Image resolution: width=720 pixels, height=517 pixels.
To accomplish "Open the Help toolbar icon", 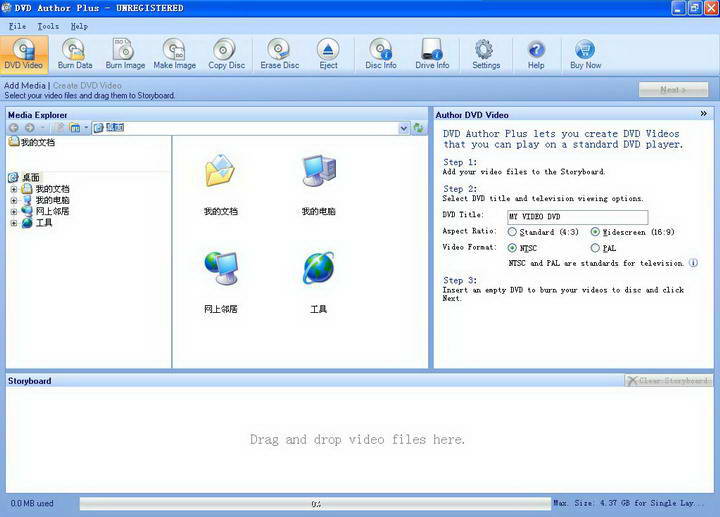I will (536, 54).
